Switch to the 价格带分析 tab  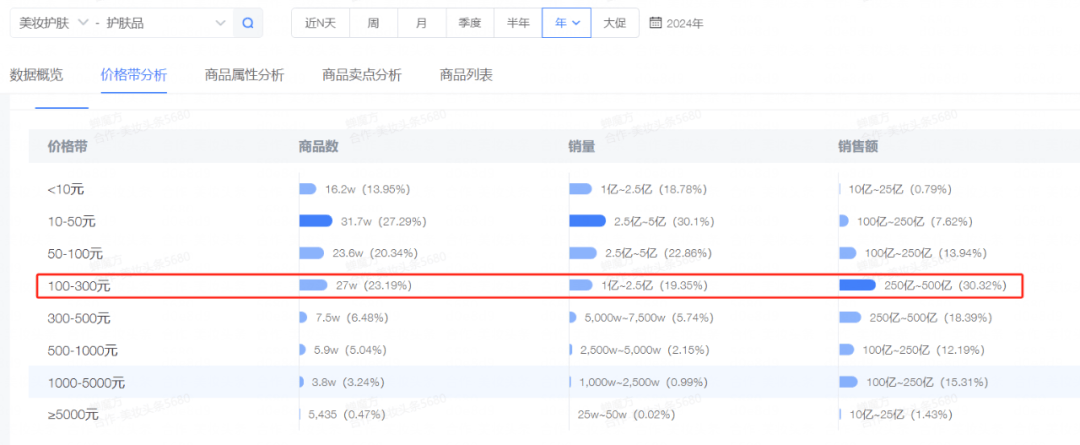click(134, 75)
